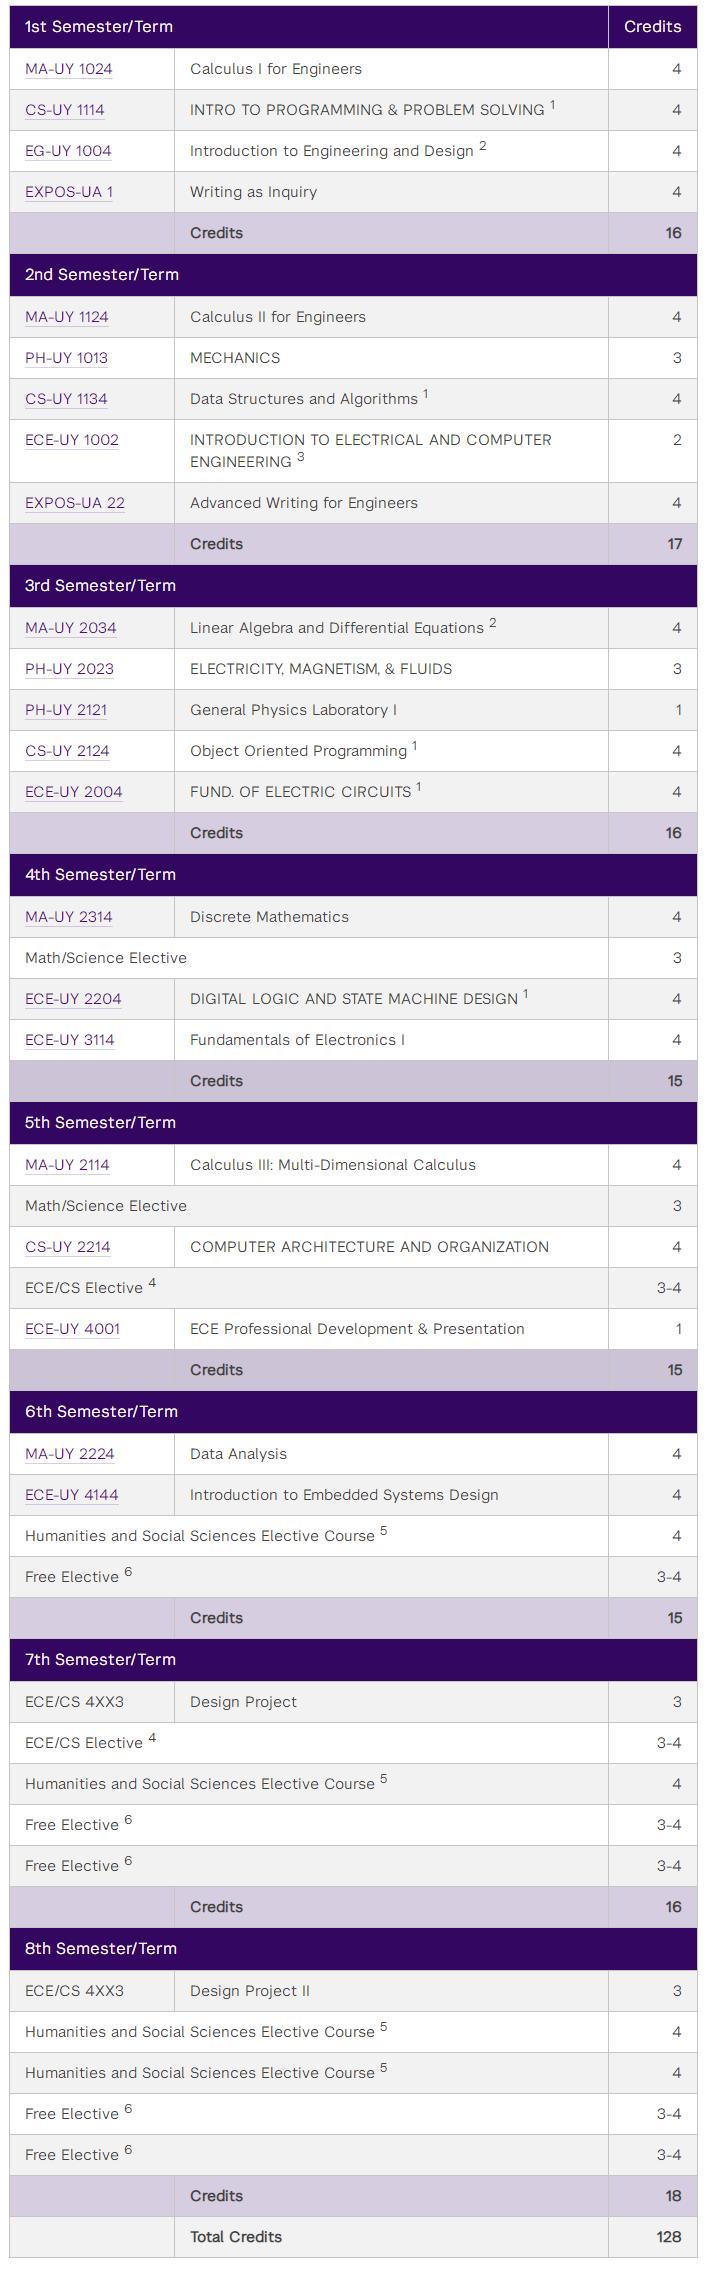Click the ECE-UY 1002 course code
This screenshot has height=2274, width=708.
coord(72,440)
